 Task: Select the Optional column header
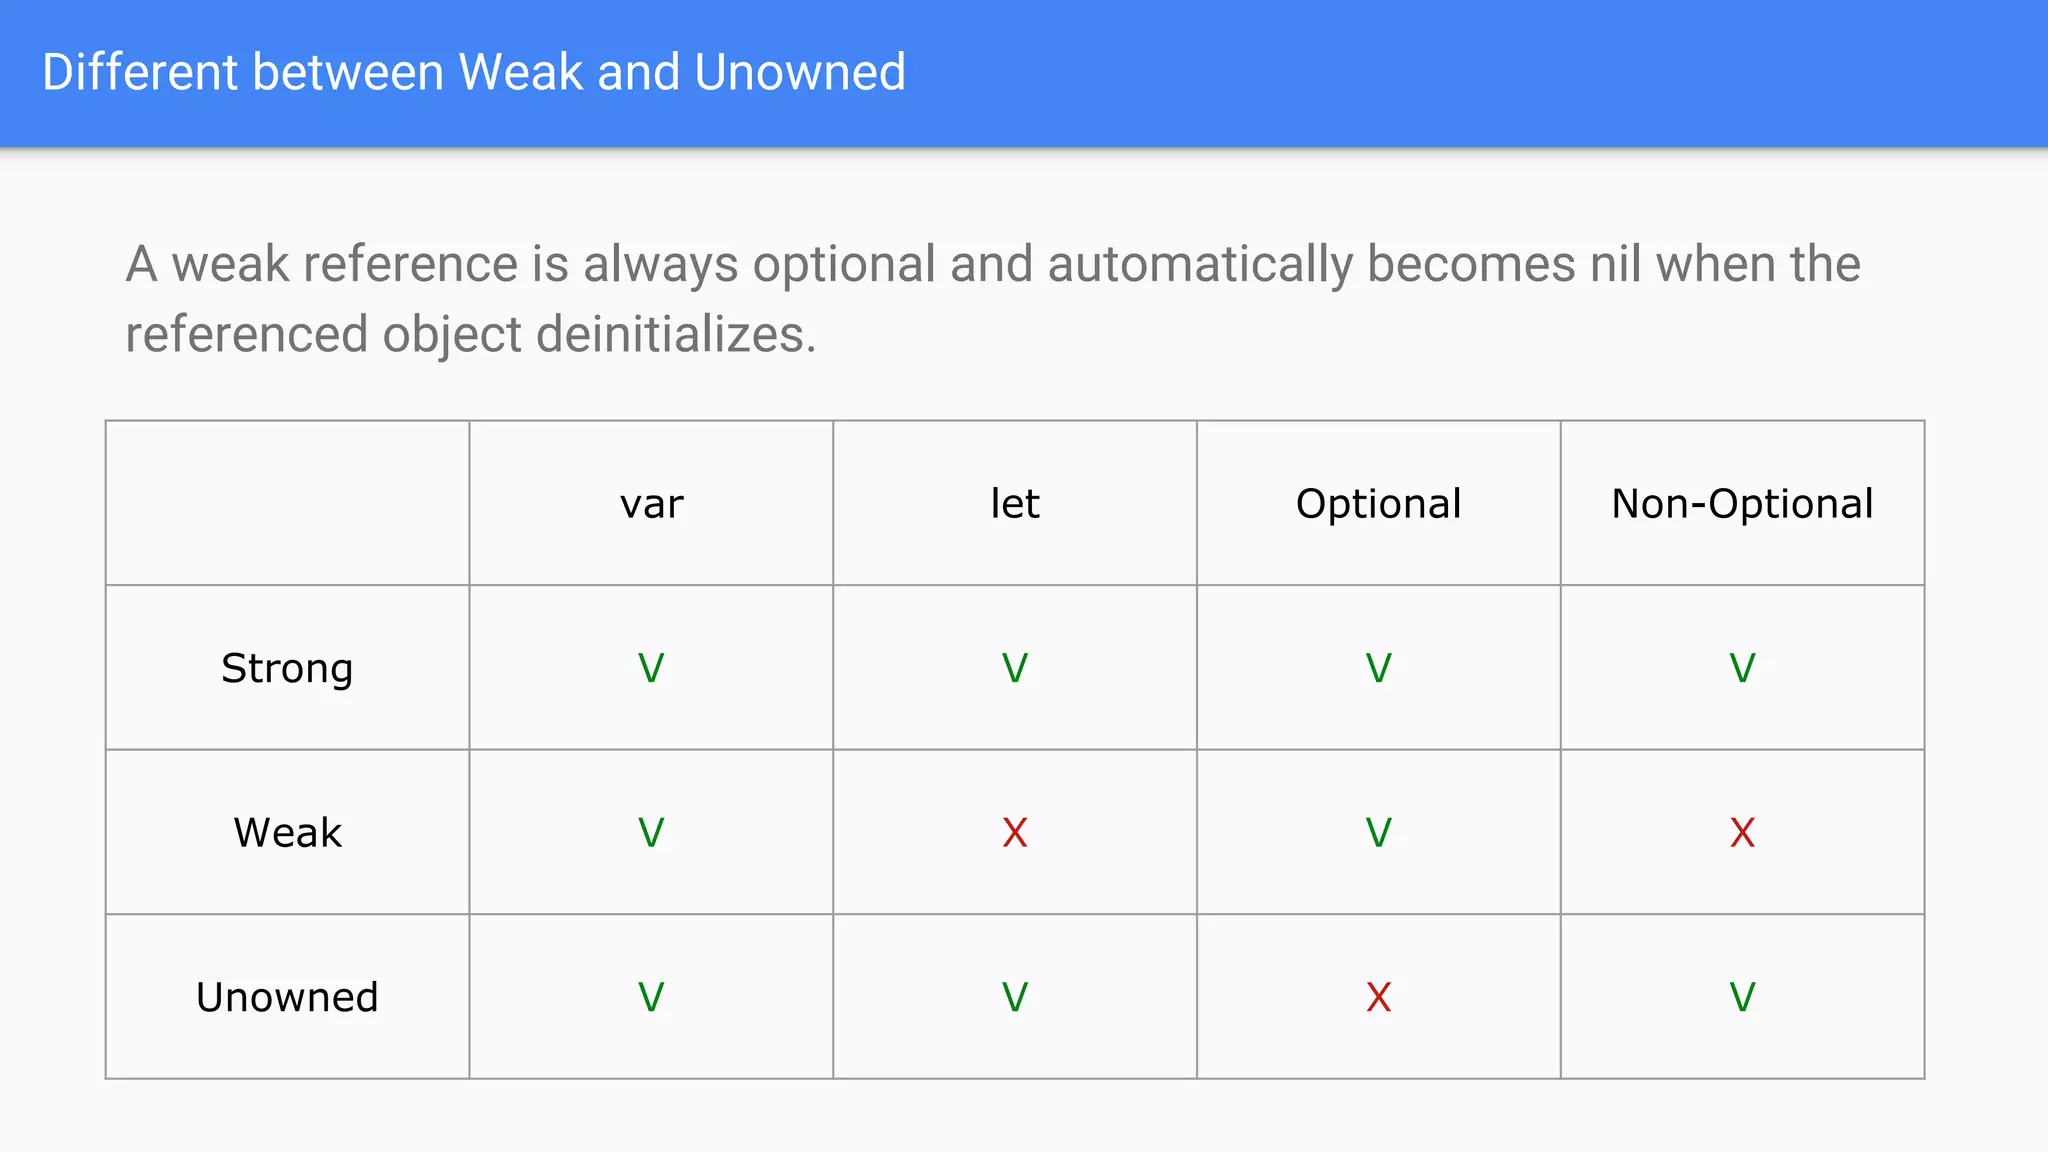coord(1379,504)
